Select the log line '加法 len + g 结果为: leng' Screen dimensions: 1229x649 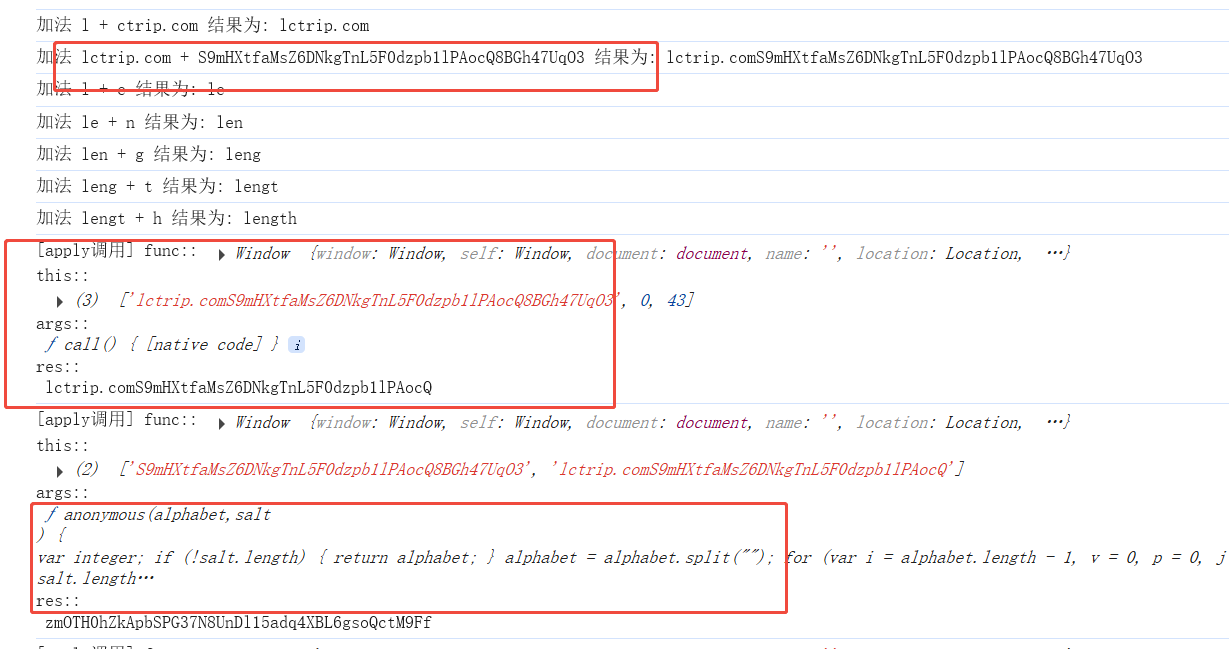coord(149,154)
